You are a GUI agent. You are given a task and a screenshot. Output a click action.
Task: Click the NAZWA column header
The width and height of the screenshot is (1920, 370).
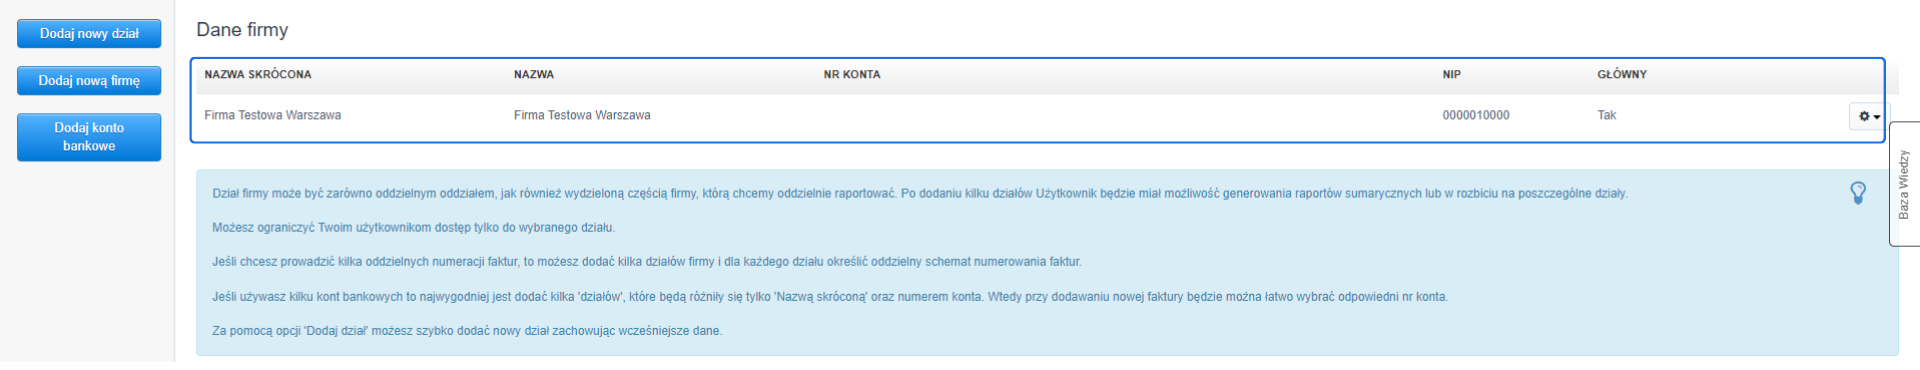click(x=534, y=75)
